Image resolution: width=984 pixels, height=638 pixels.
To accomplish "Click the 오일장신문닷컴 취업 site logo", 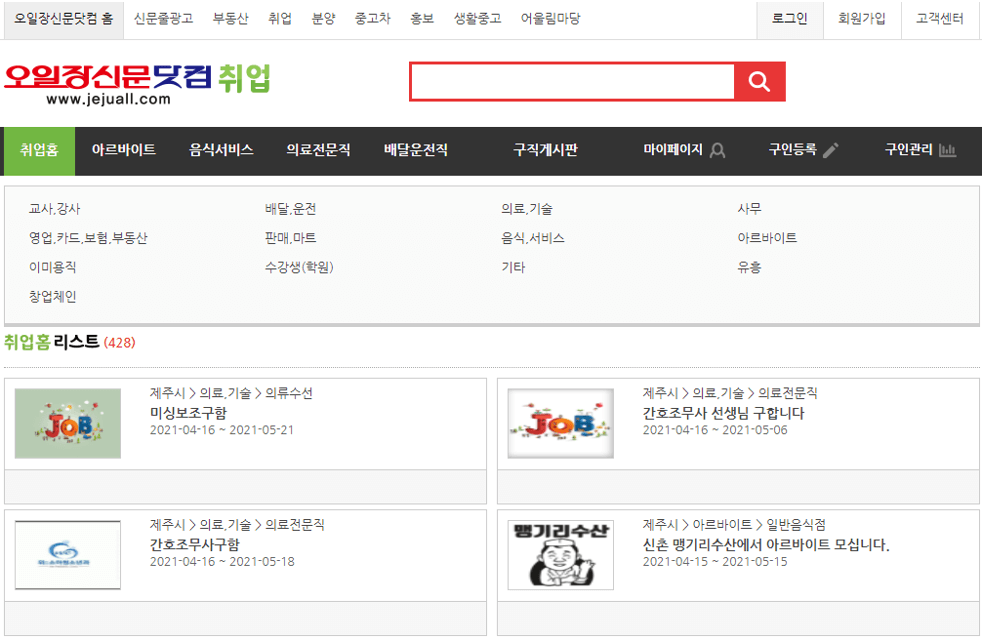I will [137, 83].
